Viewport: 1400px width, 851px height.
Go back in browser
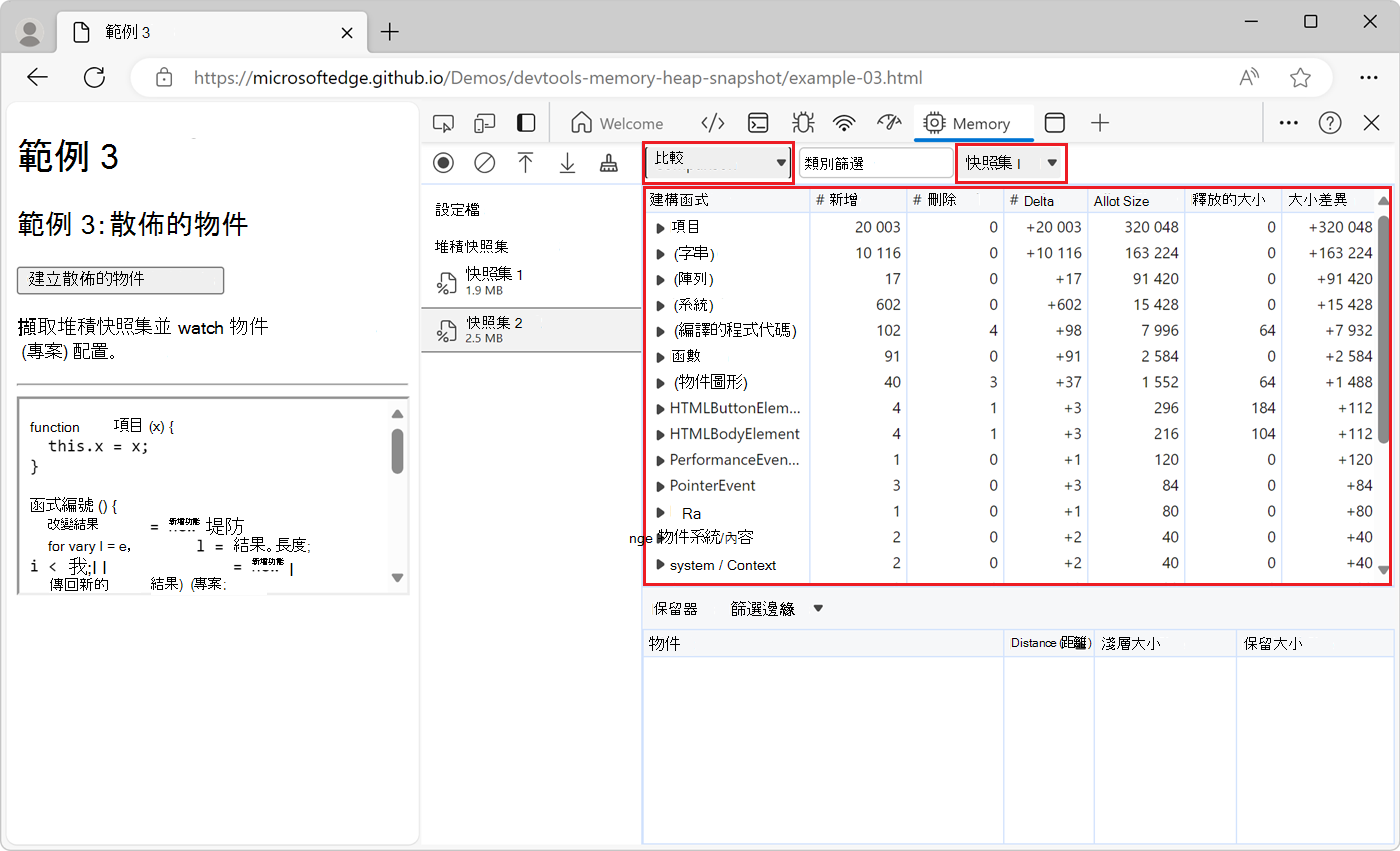coord(37,77)
